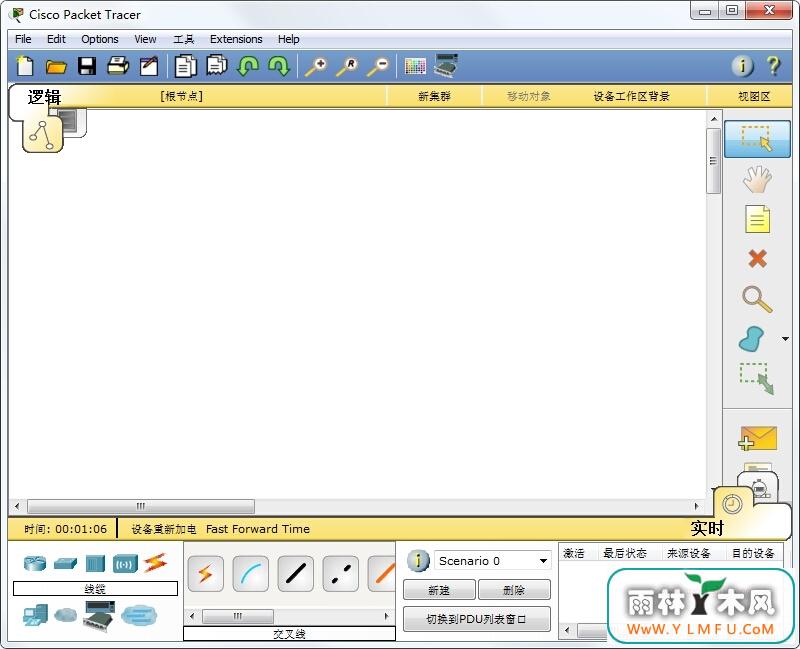Click the 视图区 button

click(754, 96)
